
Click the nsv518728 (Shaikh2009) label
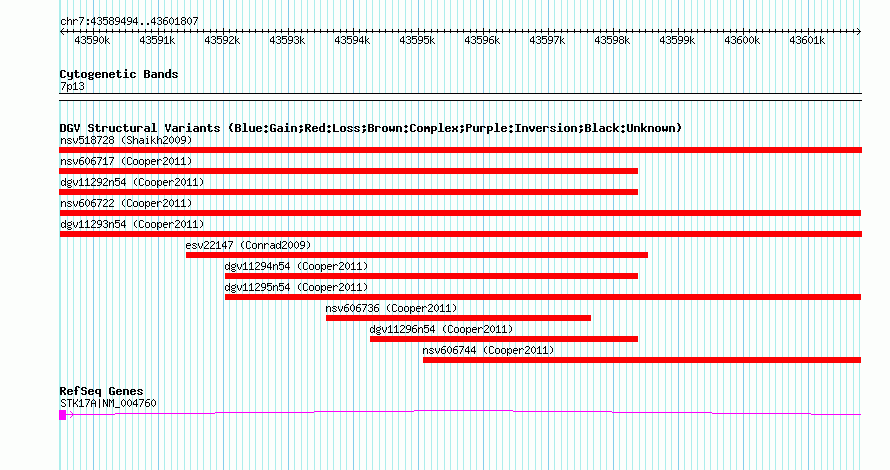point(126,140)
